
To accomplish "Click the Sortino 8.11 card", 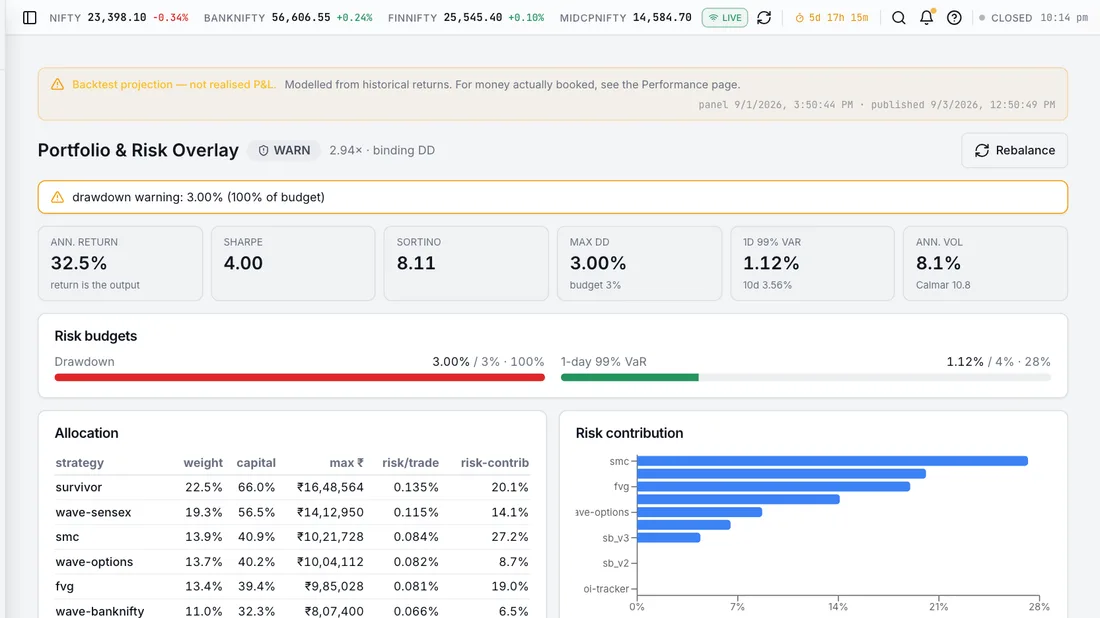I will pyautogui.click(x=466, y=263).
